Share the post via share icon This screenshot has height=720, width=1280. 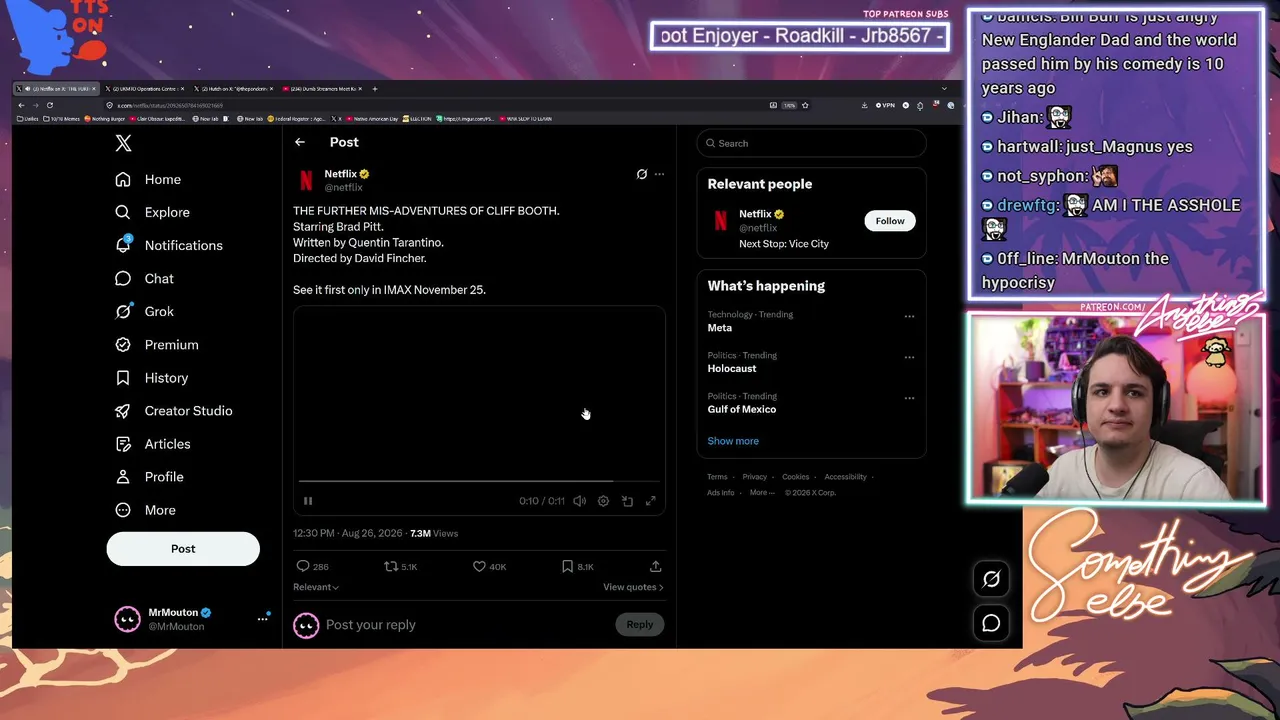tap(656, 566)
